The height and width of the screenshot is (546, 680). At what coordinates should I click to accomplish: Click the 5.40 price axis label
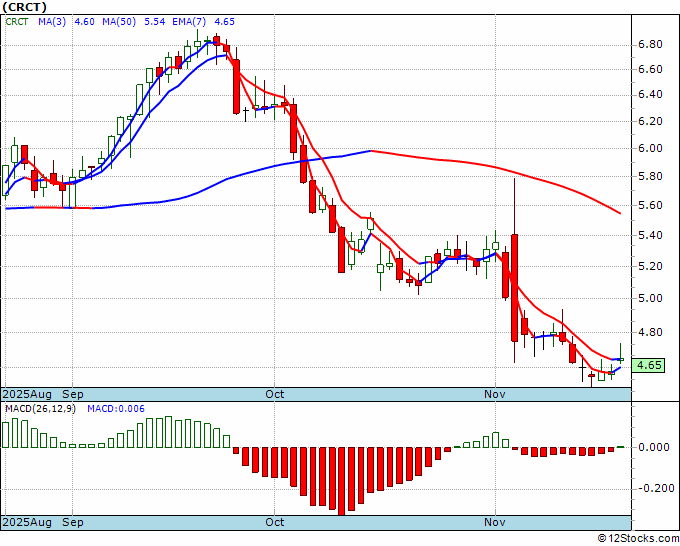(650, 235)
